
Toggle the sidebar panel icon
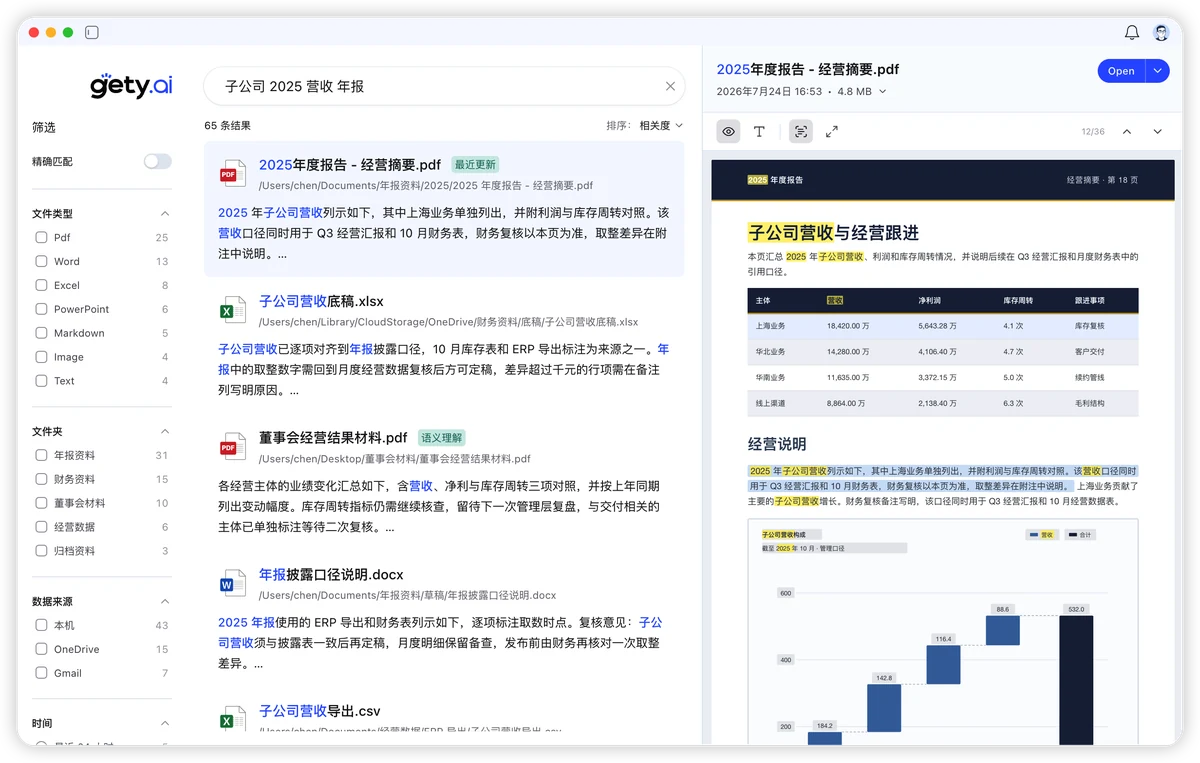tap(92, 33)
